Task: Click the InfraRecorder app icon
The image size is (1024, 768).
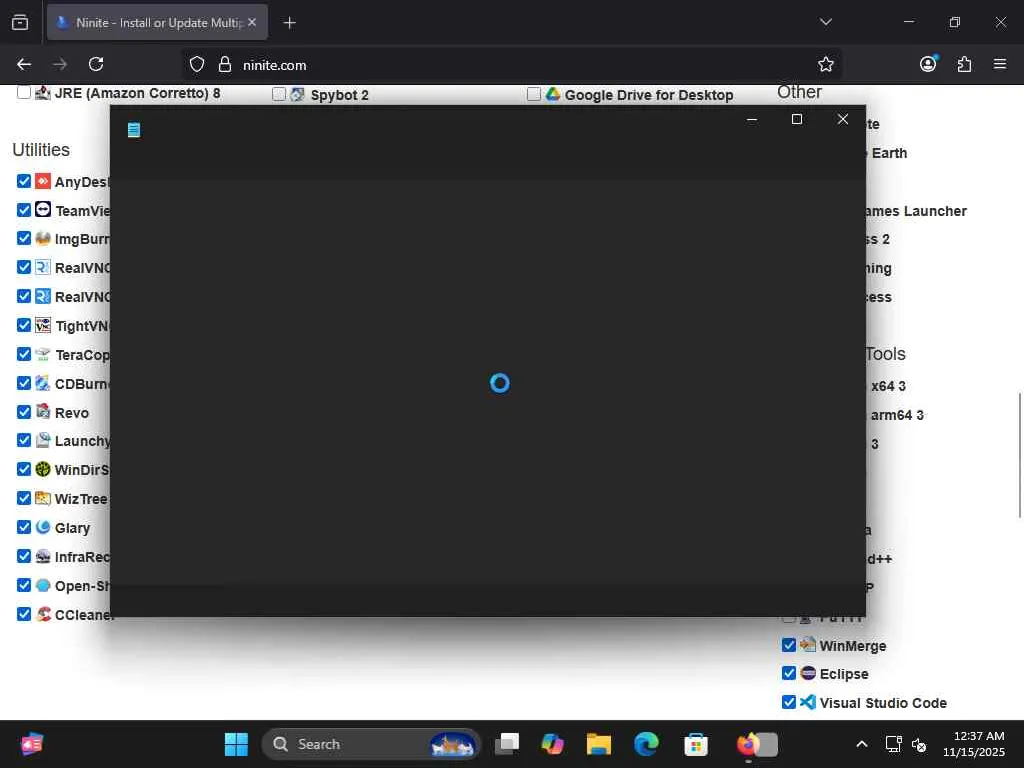Action: 43,556
